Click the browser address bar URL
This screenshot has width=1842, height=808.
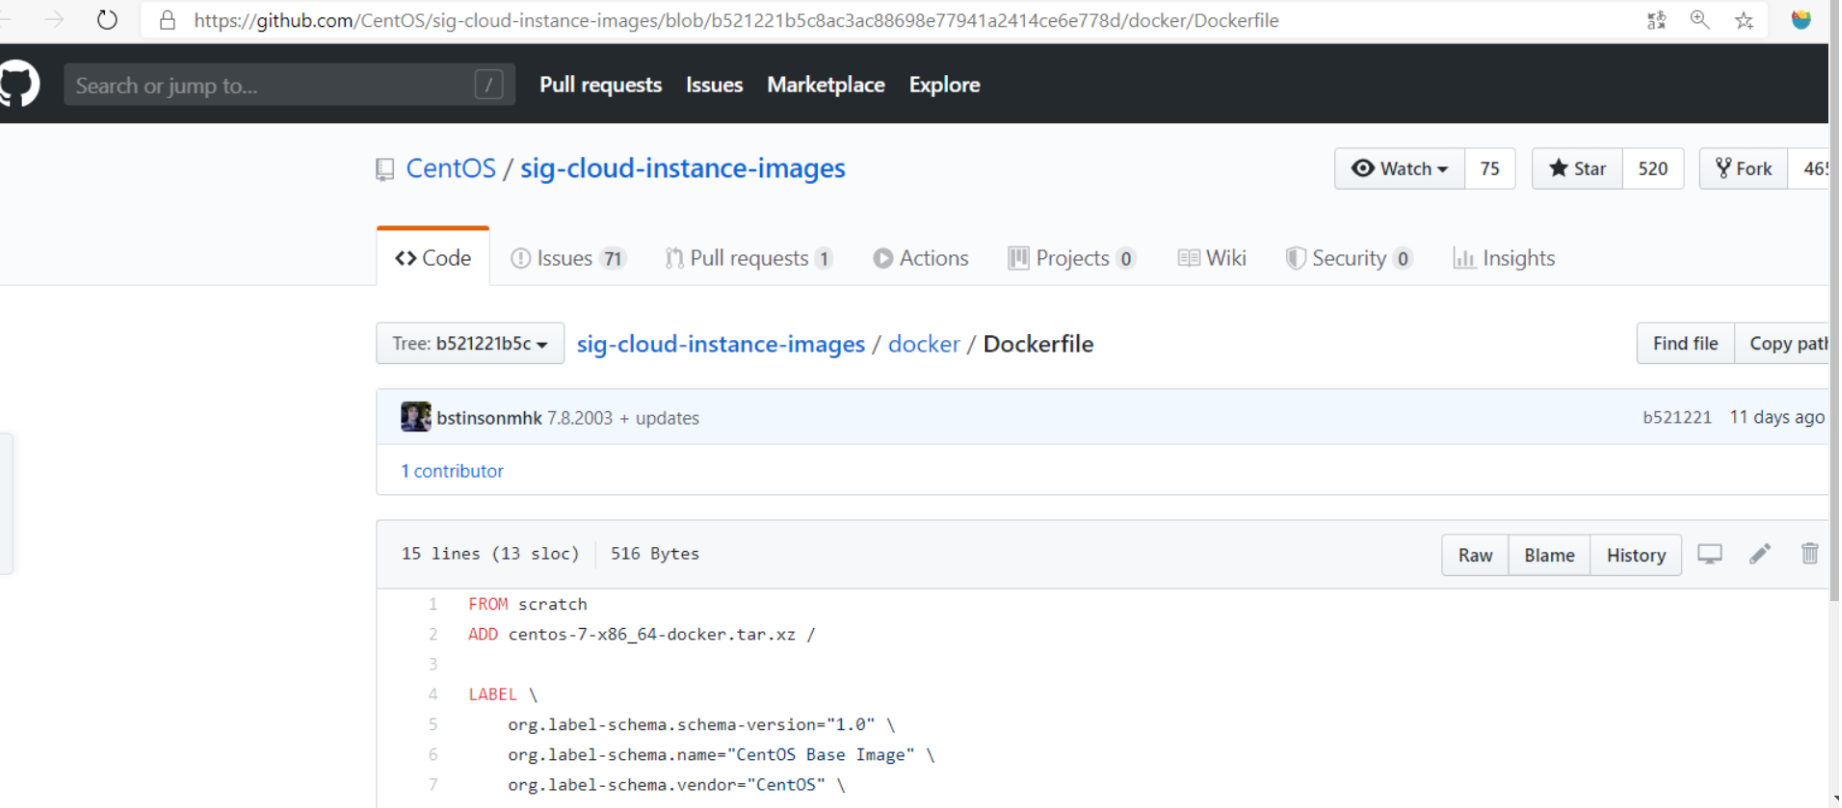coord(736,20)
